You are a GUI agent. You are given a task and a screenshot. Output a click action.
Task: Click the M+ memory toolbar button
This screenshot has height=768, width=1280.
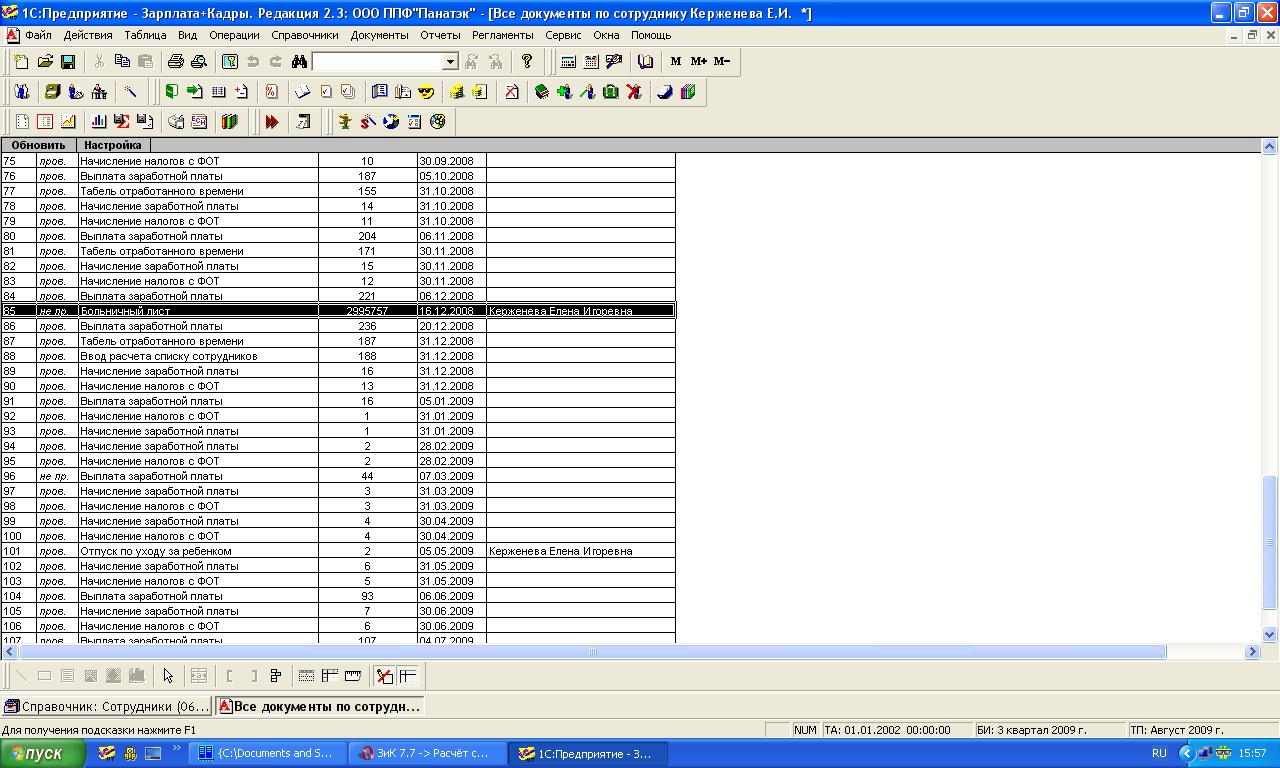[699, 62]
